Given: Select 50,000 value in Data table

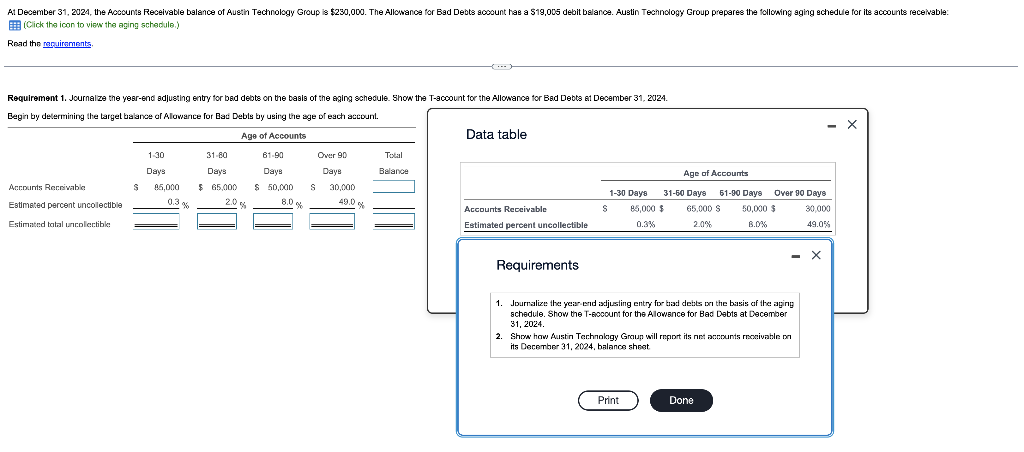Looking at the screenshot, I should tap(755, 209).
